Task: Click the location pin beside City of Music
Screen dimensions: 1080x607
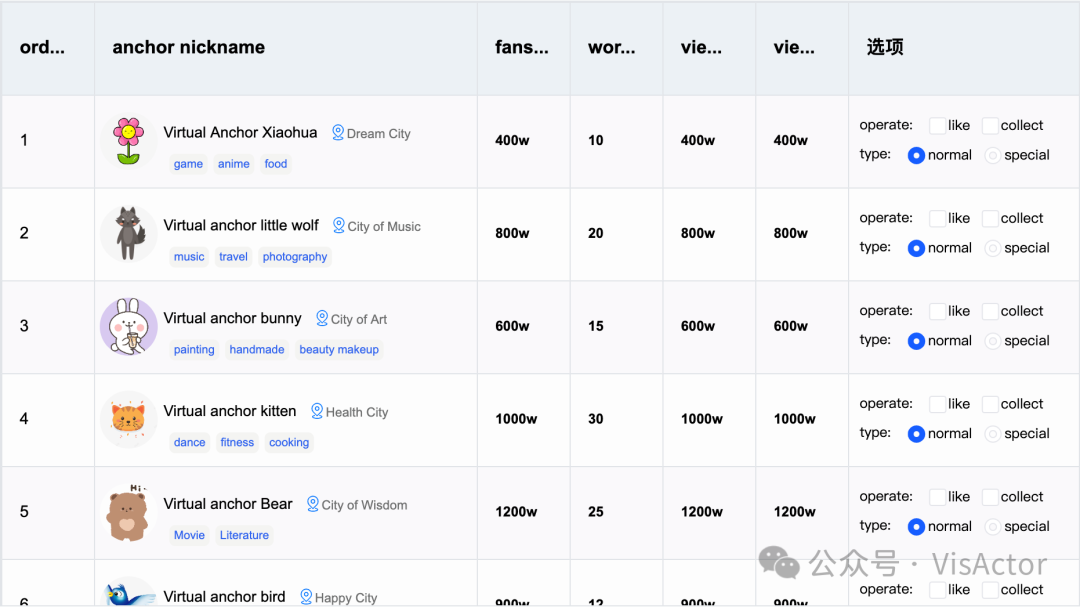Action: pos(339,225)
